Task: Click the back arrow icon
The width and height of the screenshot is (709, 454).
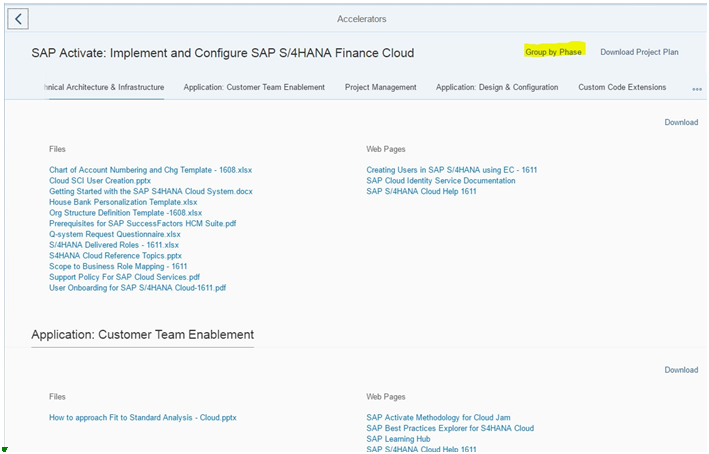Action: tap(18, 19)
